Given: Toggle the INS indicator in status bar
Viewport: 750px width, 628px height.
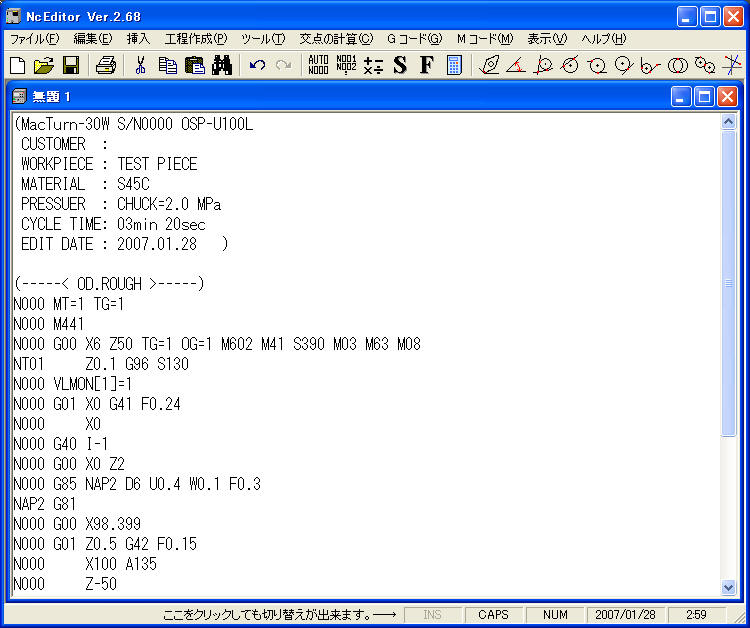Looking at the screenshot, I should [x=432, y=615].
